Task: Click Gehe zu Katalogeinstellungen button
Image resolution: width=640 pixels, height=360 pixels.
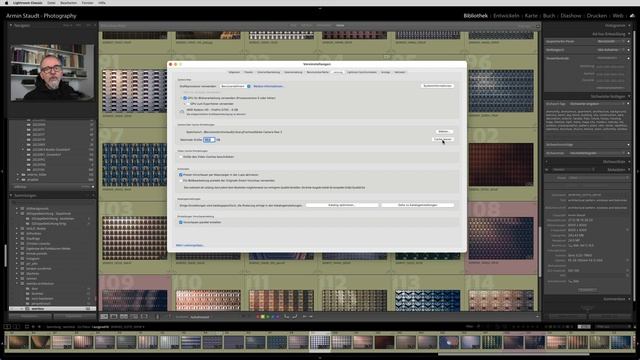Action: [x=418, y=205]
